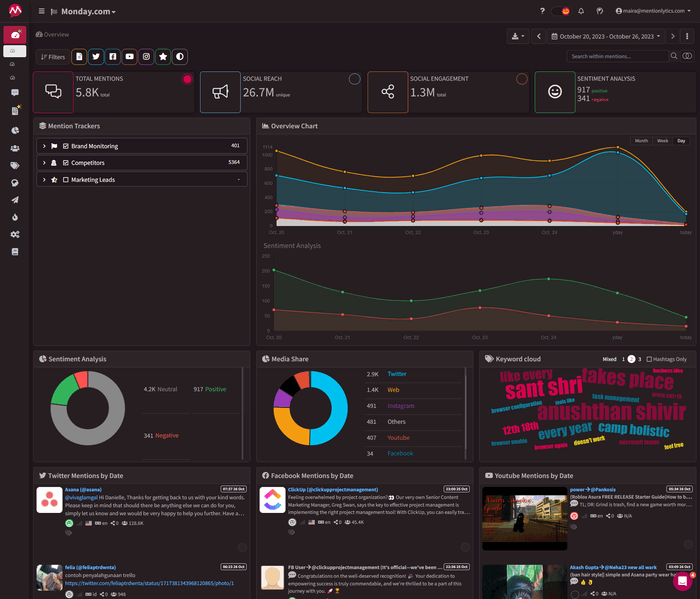
Task: Click the overlapping circles compare icon
Action: pos(688,56)
